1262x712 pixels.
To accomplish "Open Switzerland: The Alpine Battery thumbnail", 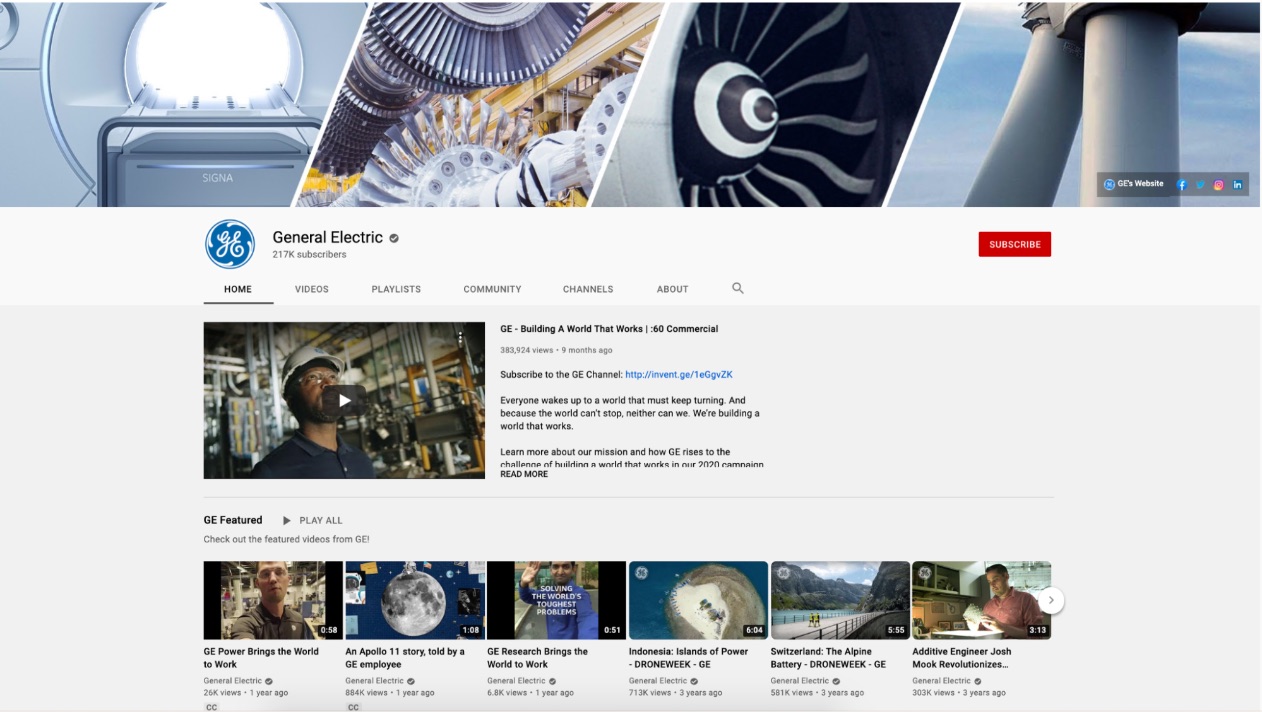I will tap(840, 600).
